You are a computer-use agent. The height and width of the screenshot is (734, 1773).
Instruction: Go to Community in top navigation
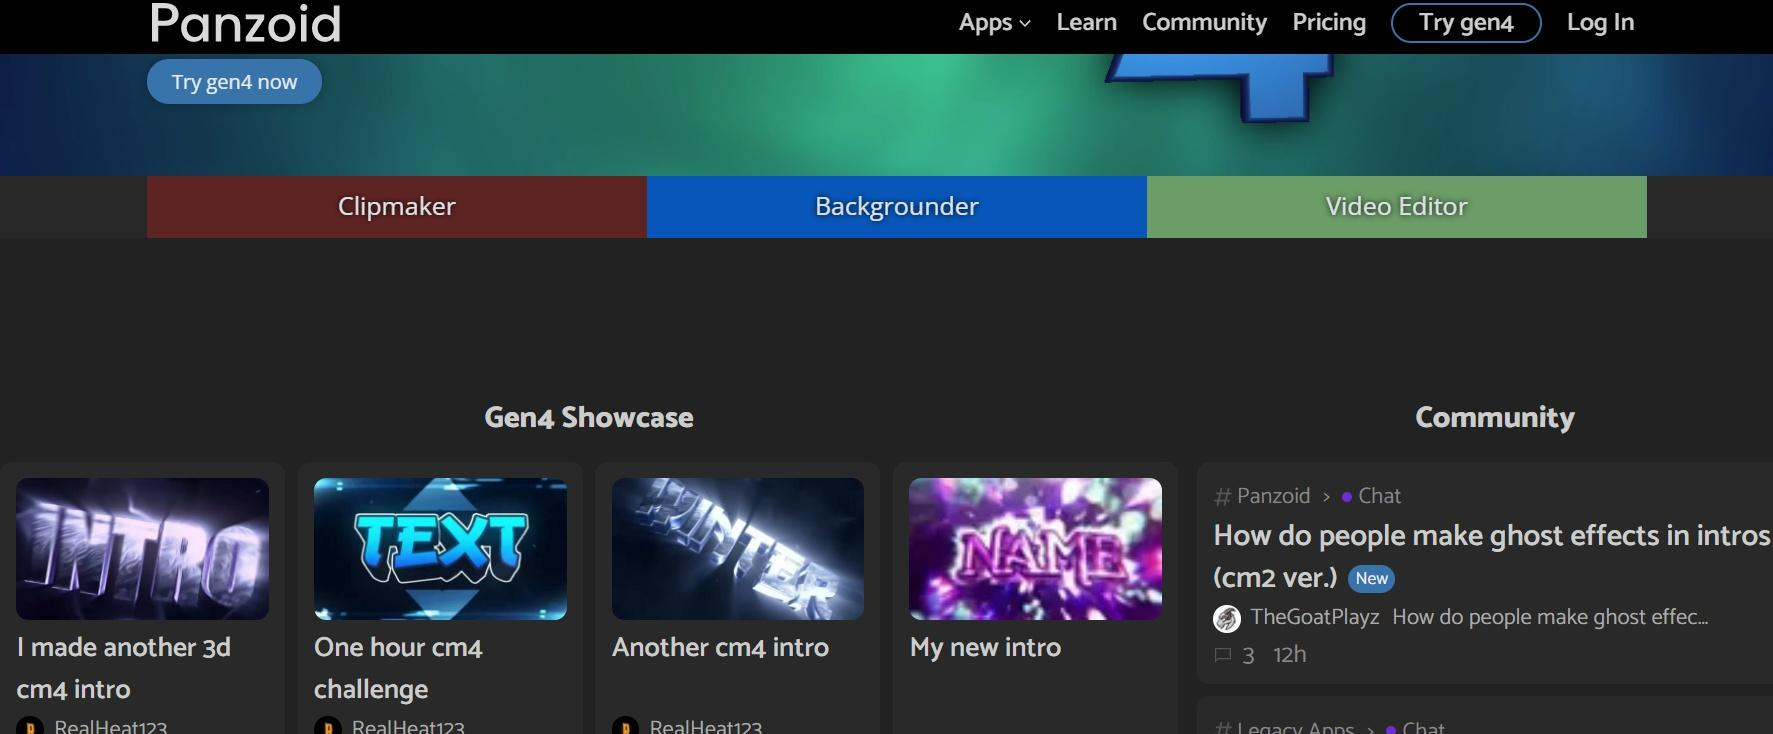pos(1204,23)
